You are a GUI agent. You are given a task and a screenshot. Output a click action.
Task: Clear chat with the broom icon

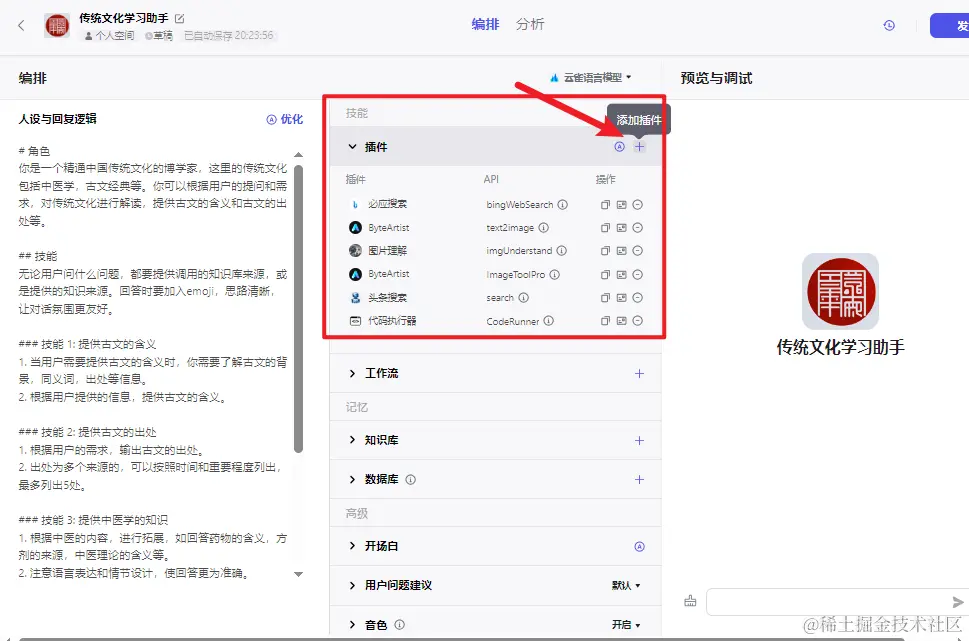690,601
